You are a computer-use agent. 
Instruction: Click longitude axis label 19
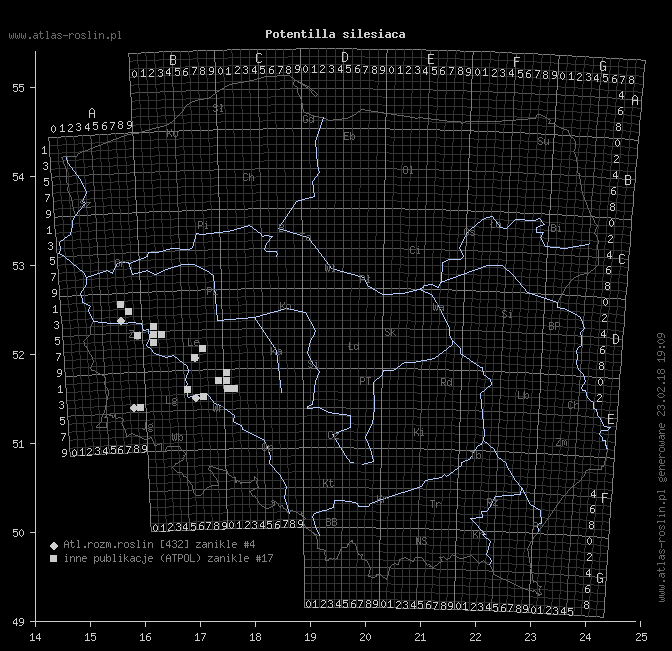pyautogui.click(x=310, y=637)
